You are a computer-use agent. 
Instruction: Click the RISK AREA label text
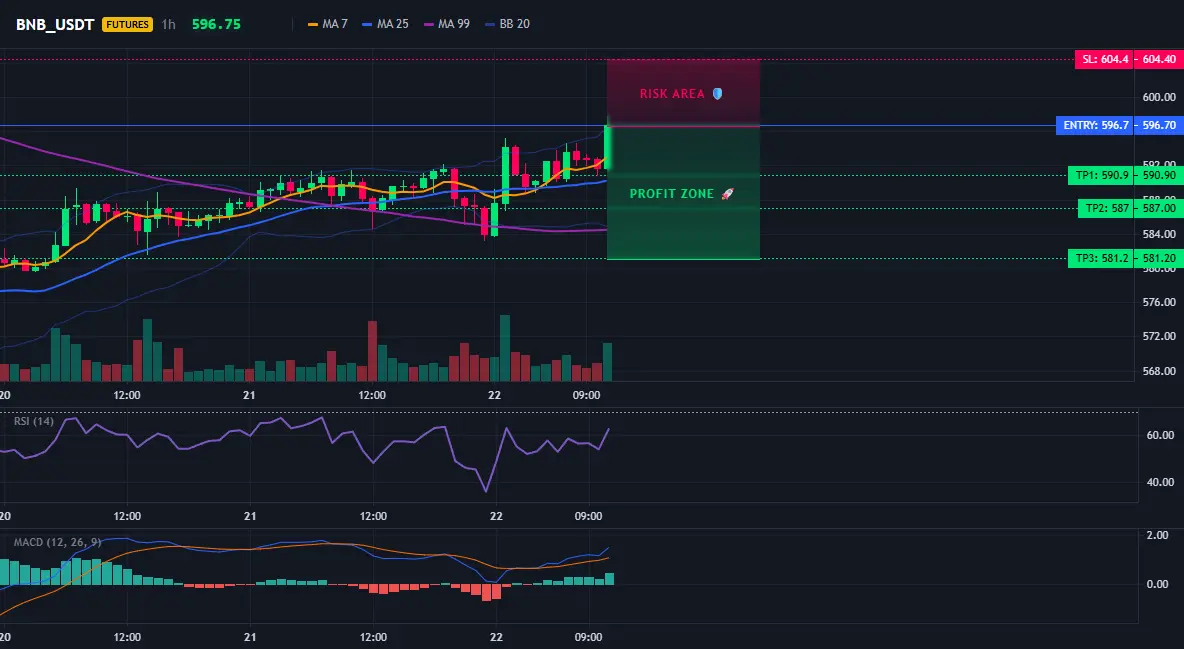tap(672, 94)
